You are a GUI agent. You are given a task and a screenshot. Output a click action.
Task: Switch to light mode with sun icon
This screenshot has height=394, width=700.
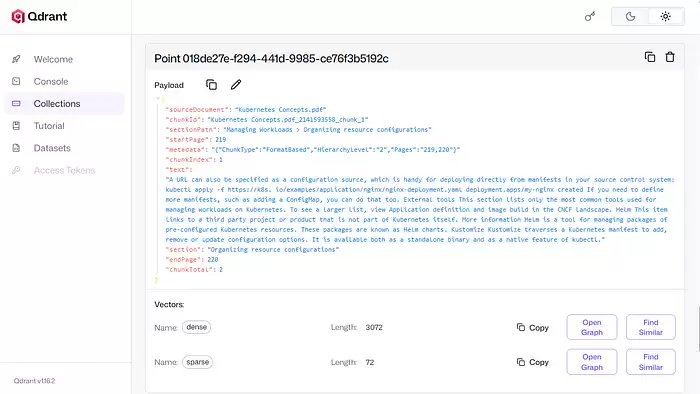point(666,17)
